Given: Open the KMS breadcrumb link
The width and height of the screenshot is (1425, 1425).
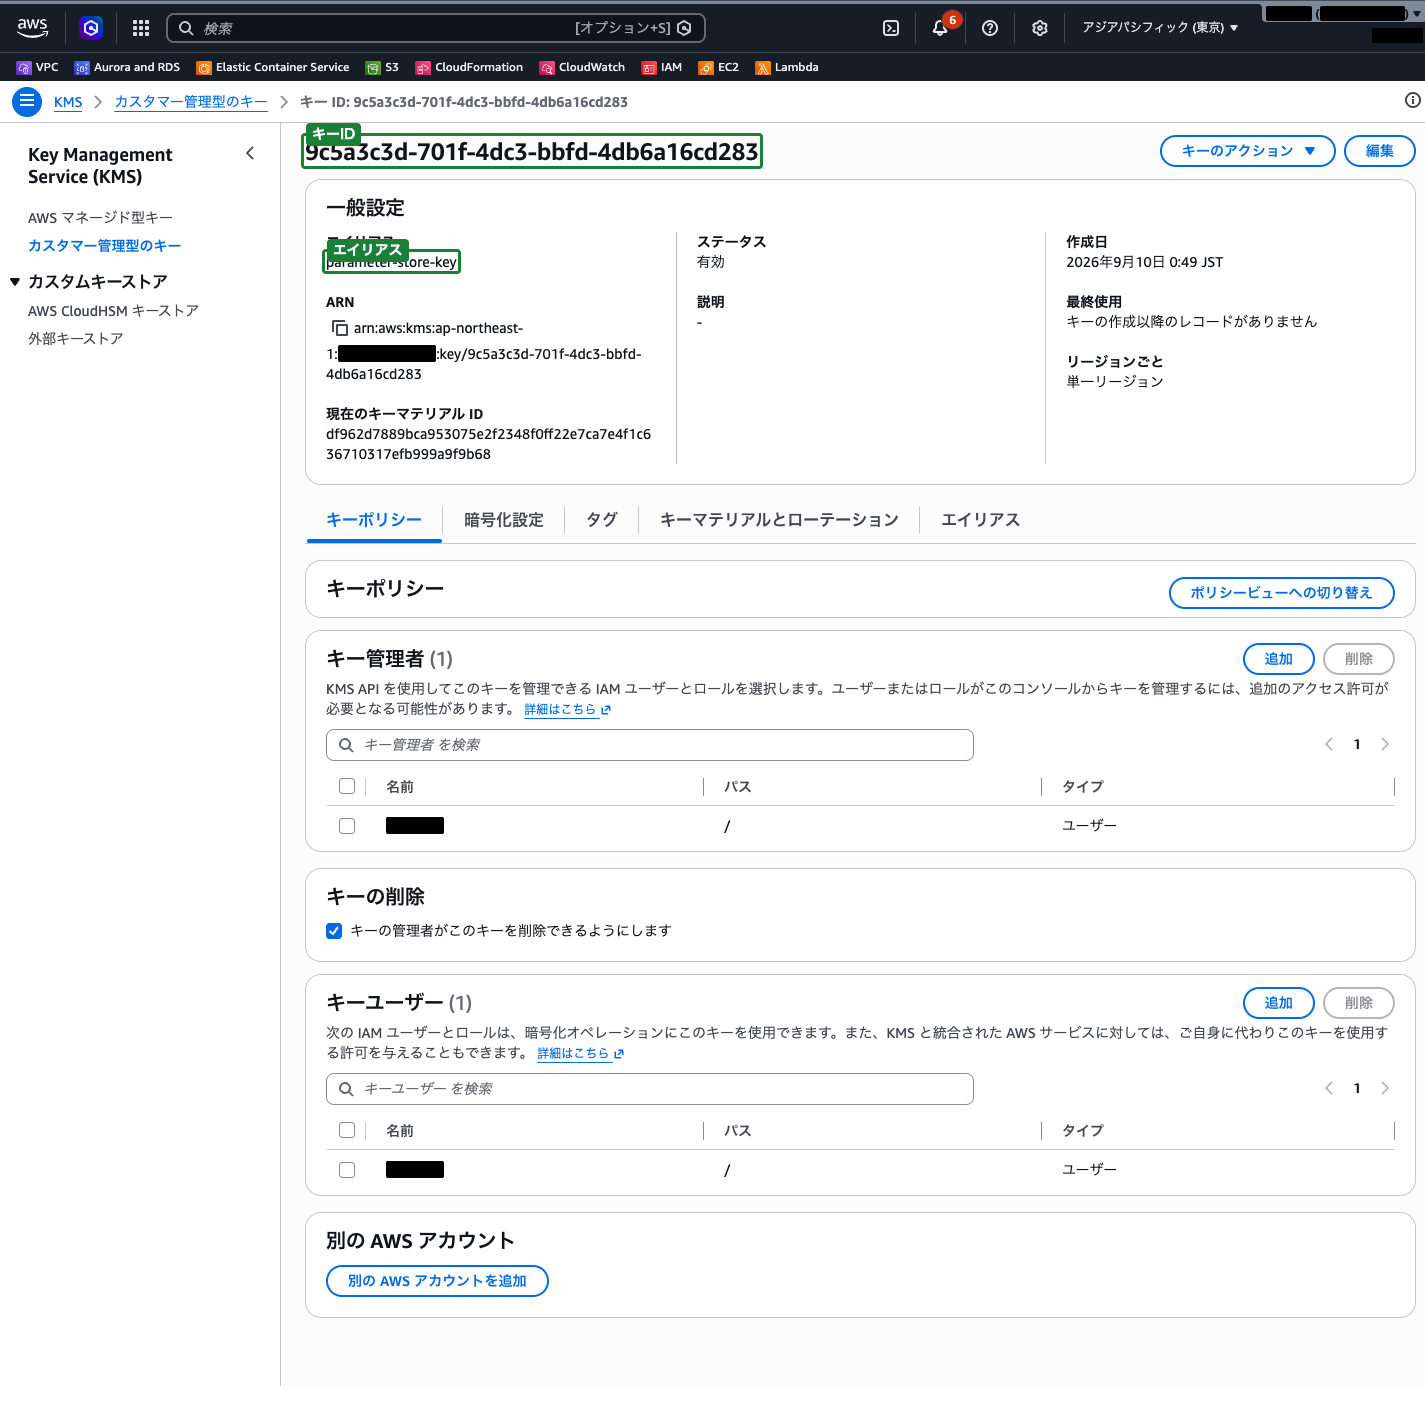Looking at the screenshot, I should click(68, 102).
